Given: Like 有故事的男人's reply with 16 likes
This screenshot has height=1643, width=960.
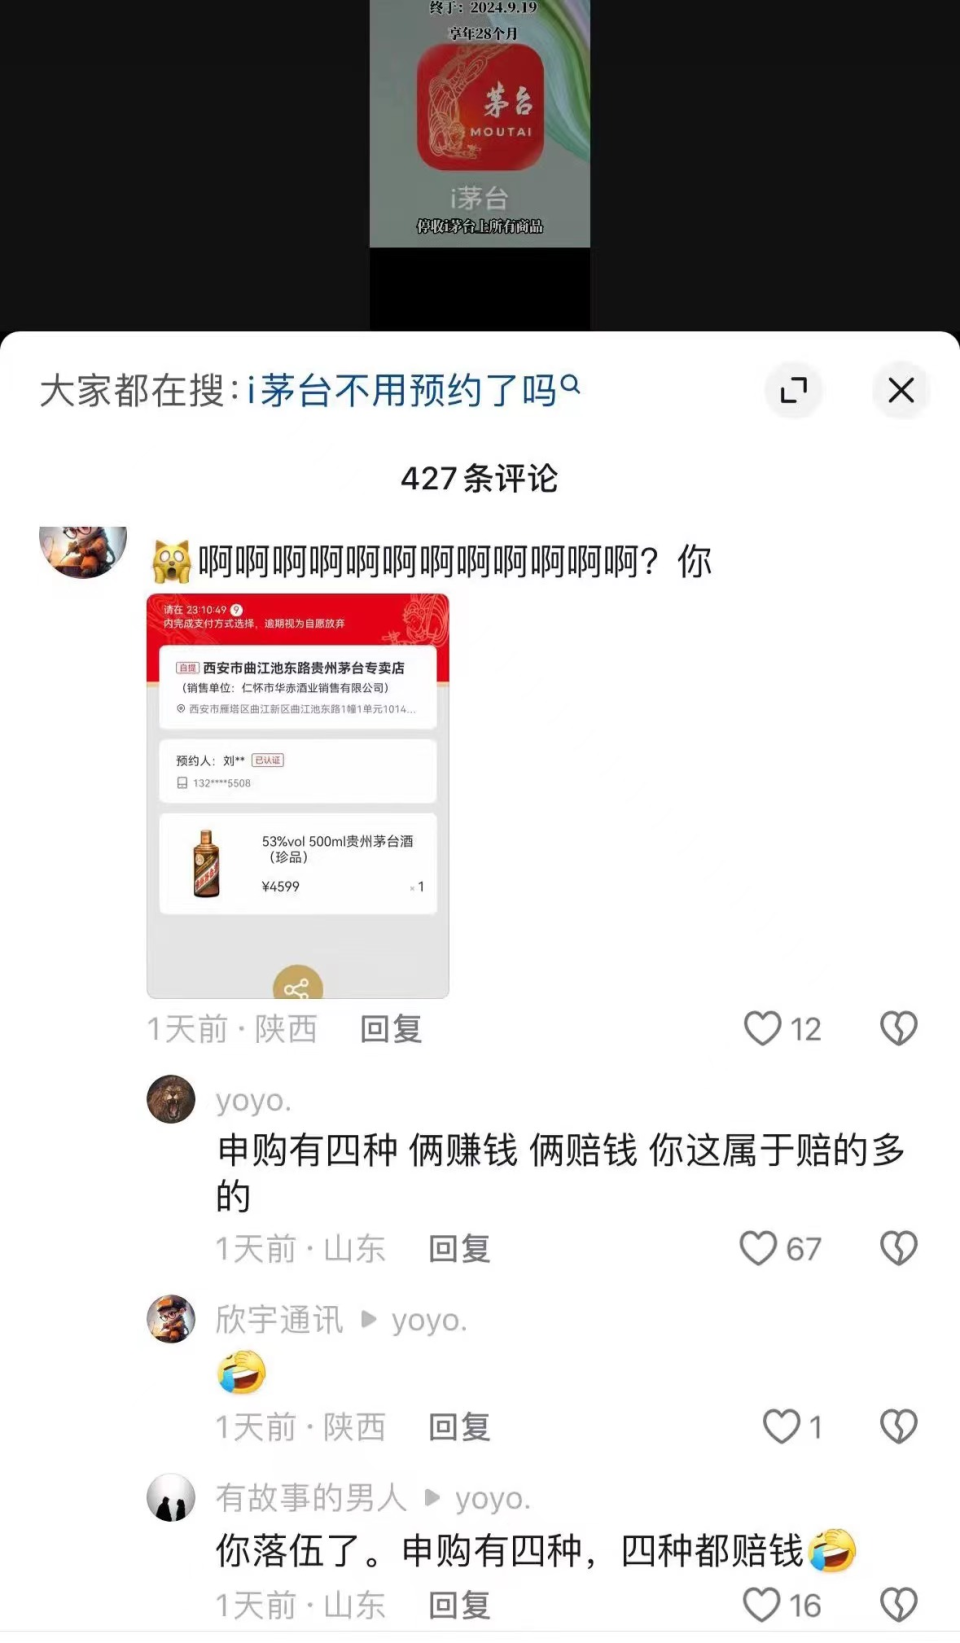Looking at the screenshot, I should coord(762,1605).
